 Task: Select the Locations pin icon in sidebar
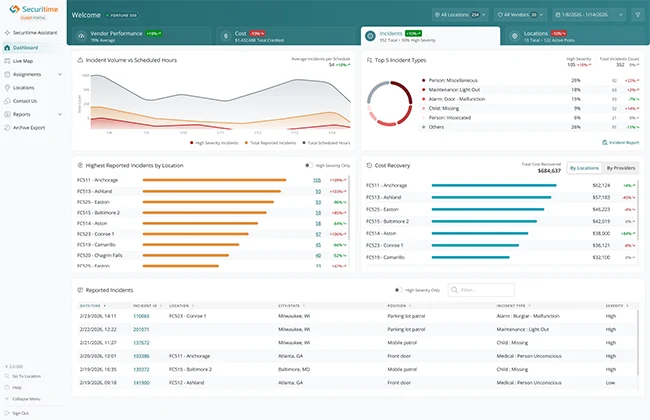[7, 88]
